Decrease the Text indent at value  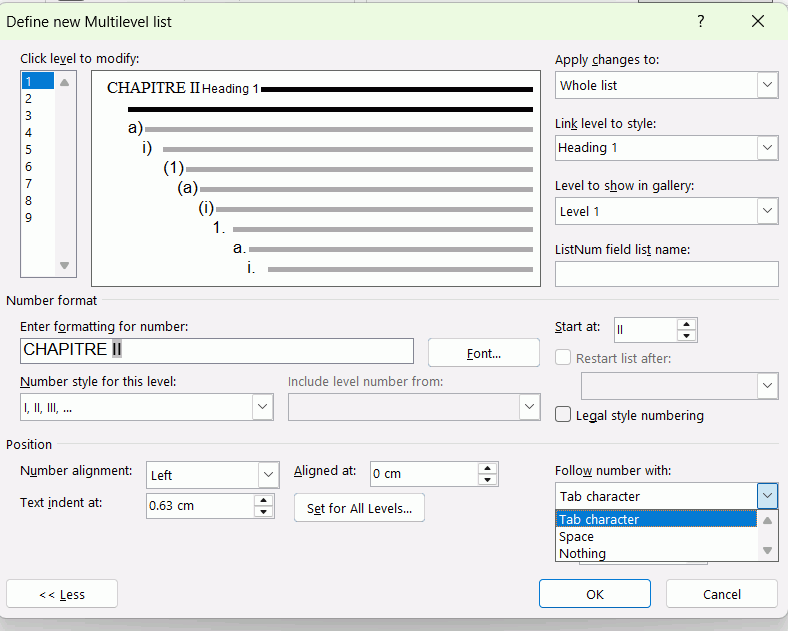point(264,512)
